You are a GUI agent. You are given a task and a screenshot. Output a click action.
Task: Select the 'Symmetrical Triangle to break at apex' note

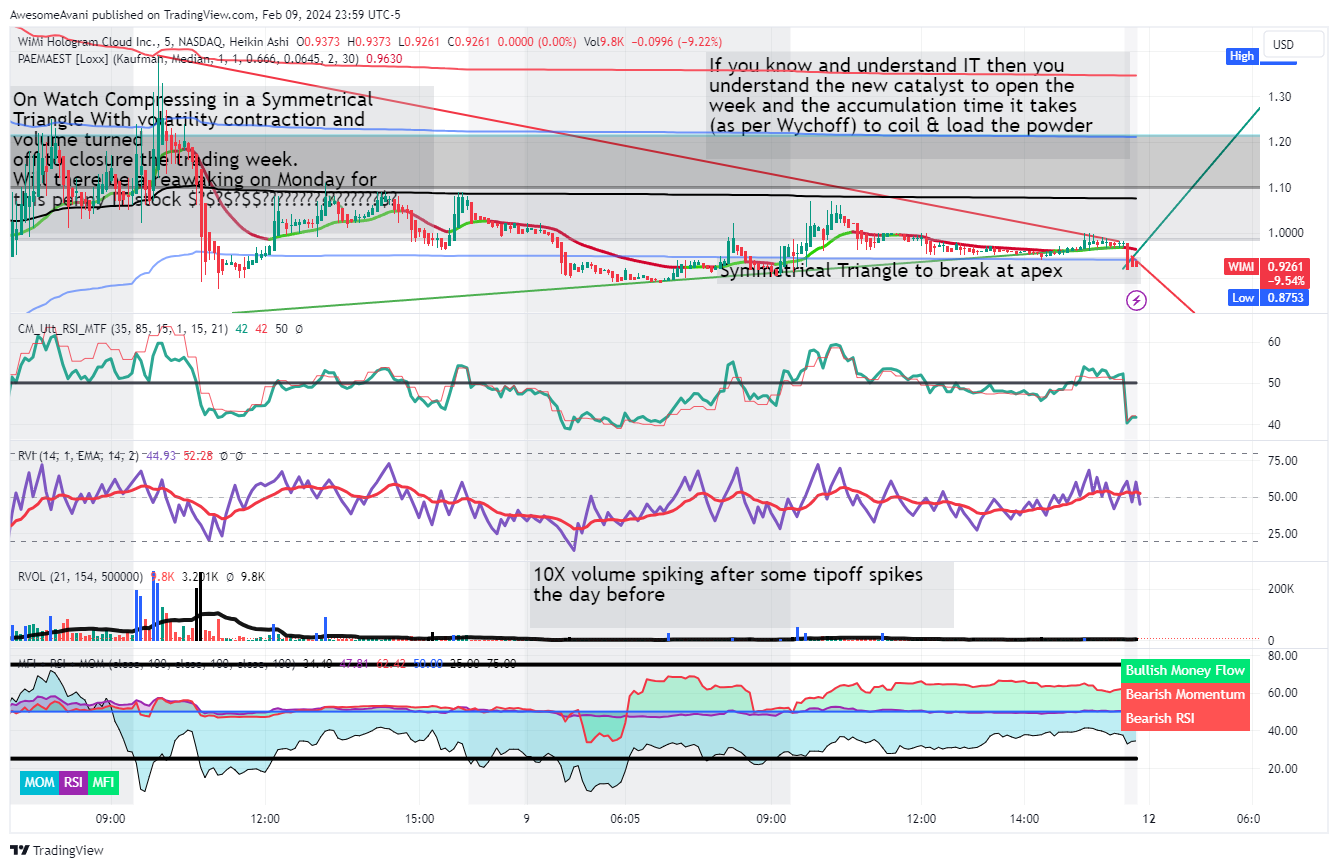[891, 271]
